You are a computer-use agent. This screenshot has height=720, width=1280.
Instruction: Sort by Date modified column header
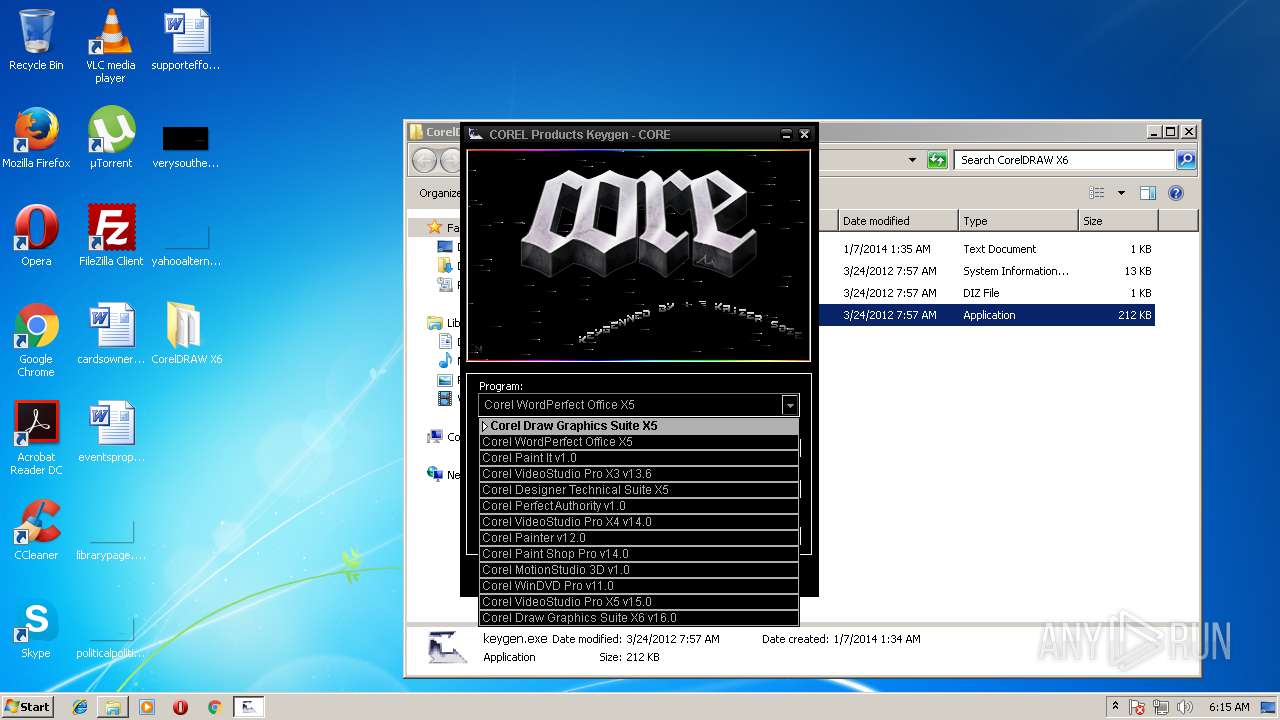(898, 221)
